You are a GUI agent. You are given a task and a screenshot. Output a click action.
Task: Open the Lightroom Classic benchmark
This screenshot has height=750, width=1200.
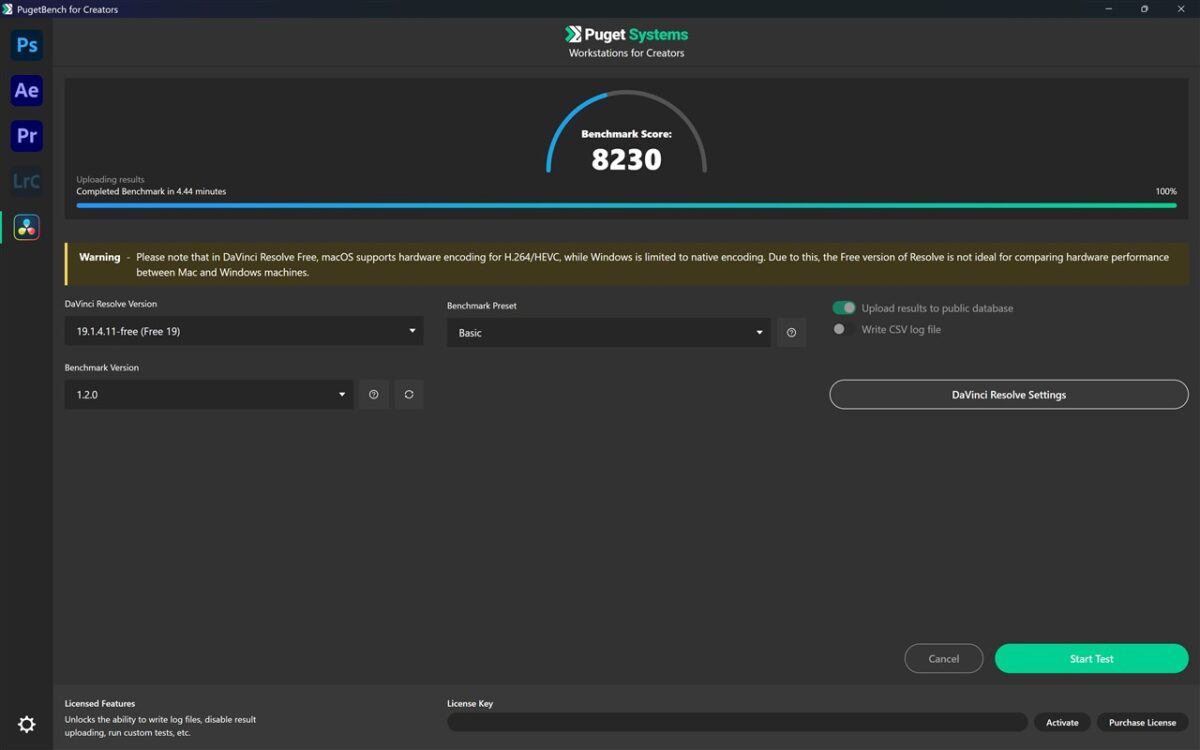(27, 181)
